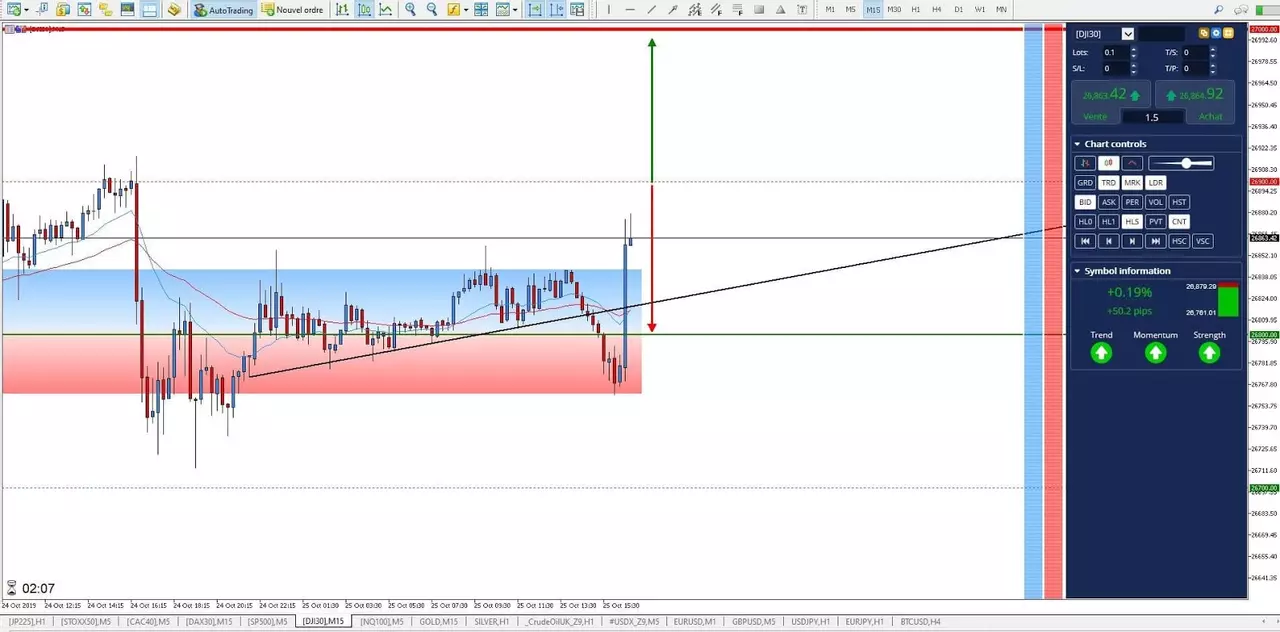Switch to the NQ100,M5 chart tab

(x=382, y=621)
